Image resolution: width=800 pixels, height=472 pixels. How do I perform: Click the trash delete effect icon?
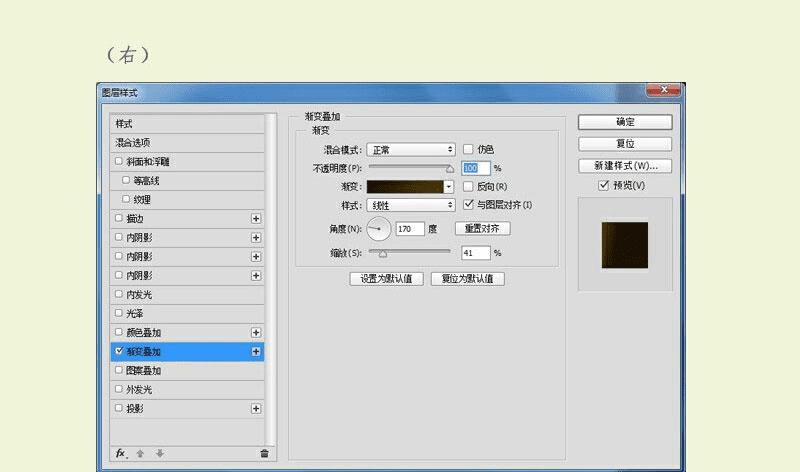[264, 453]
